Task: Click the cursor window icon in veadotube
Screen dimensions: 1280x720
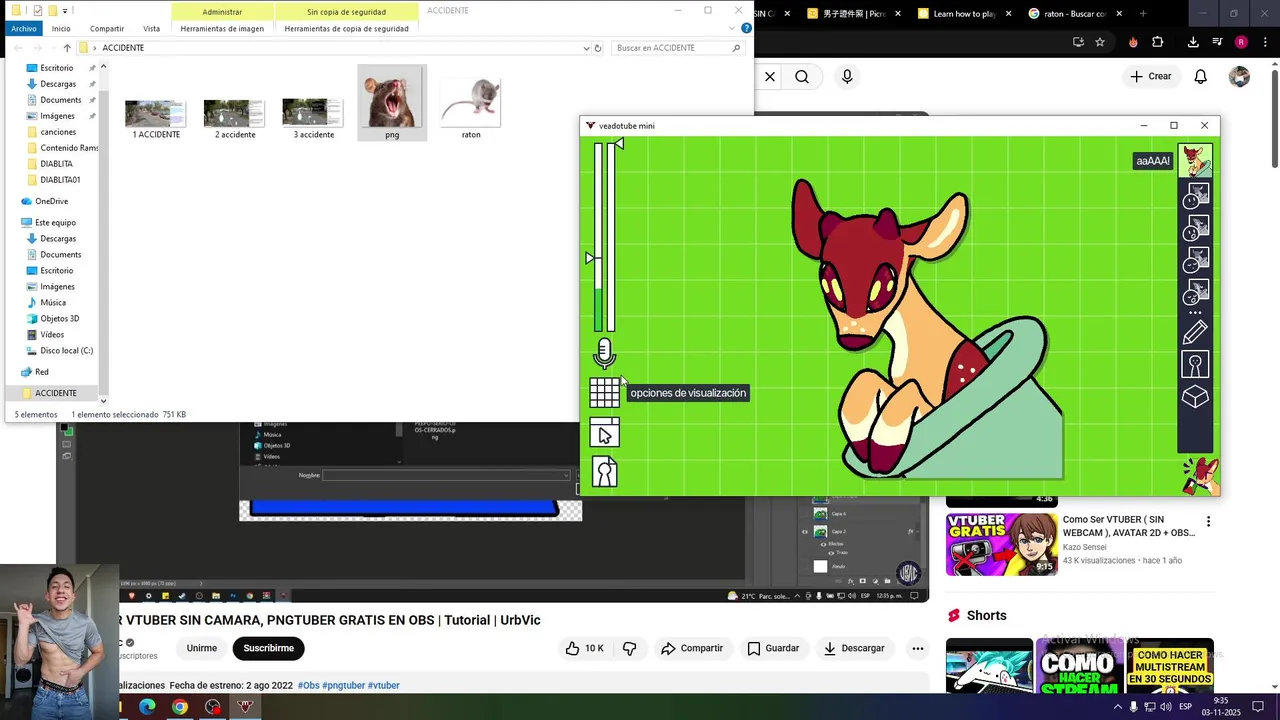Action: tap(604, 433)
